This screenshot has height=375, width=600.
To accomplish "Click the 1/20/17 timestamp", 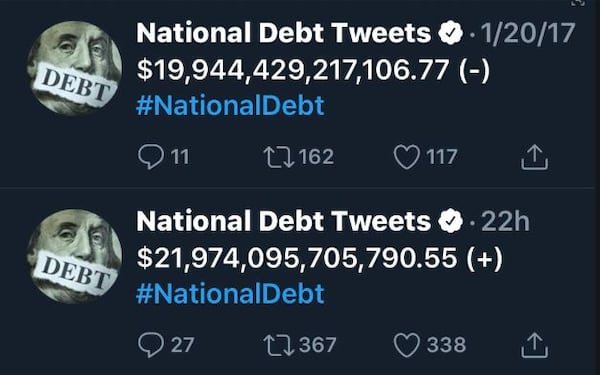I will click(x=528, y=33).
